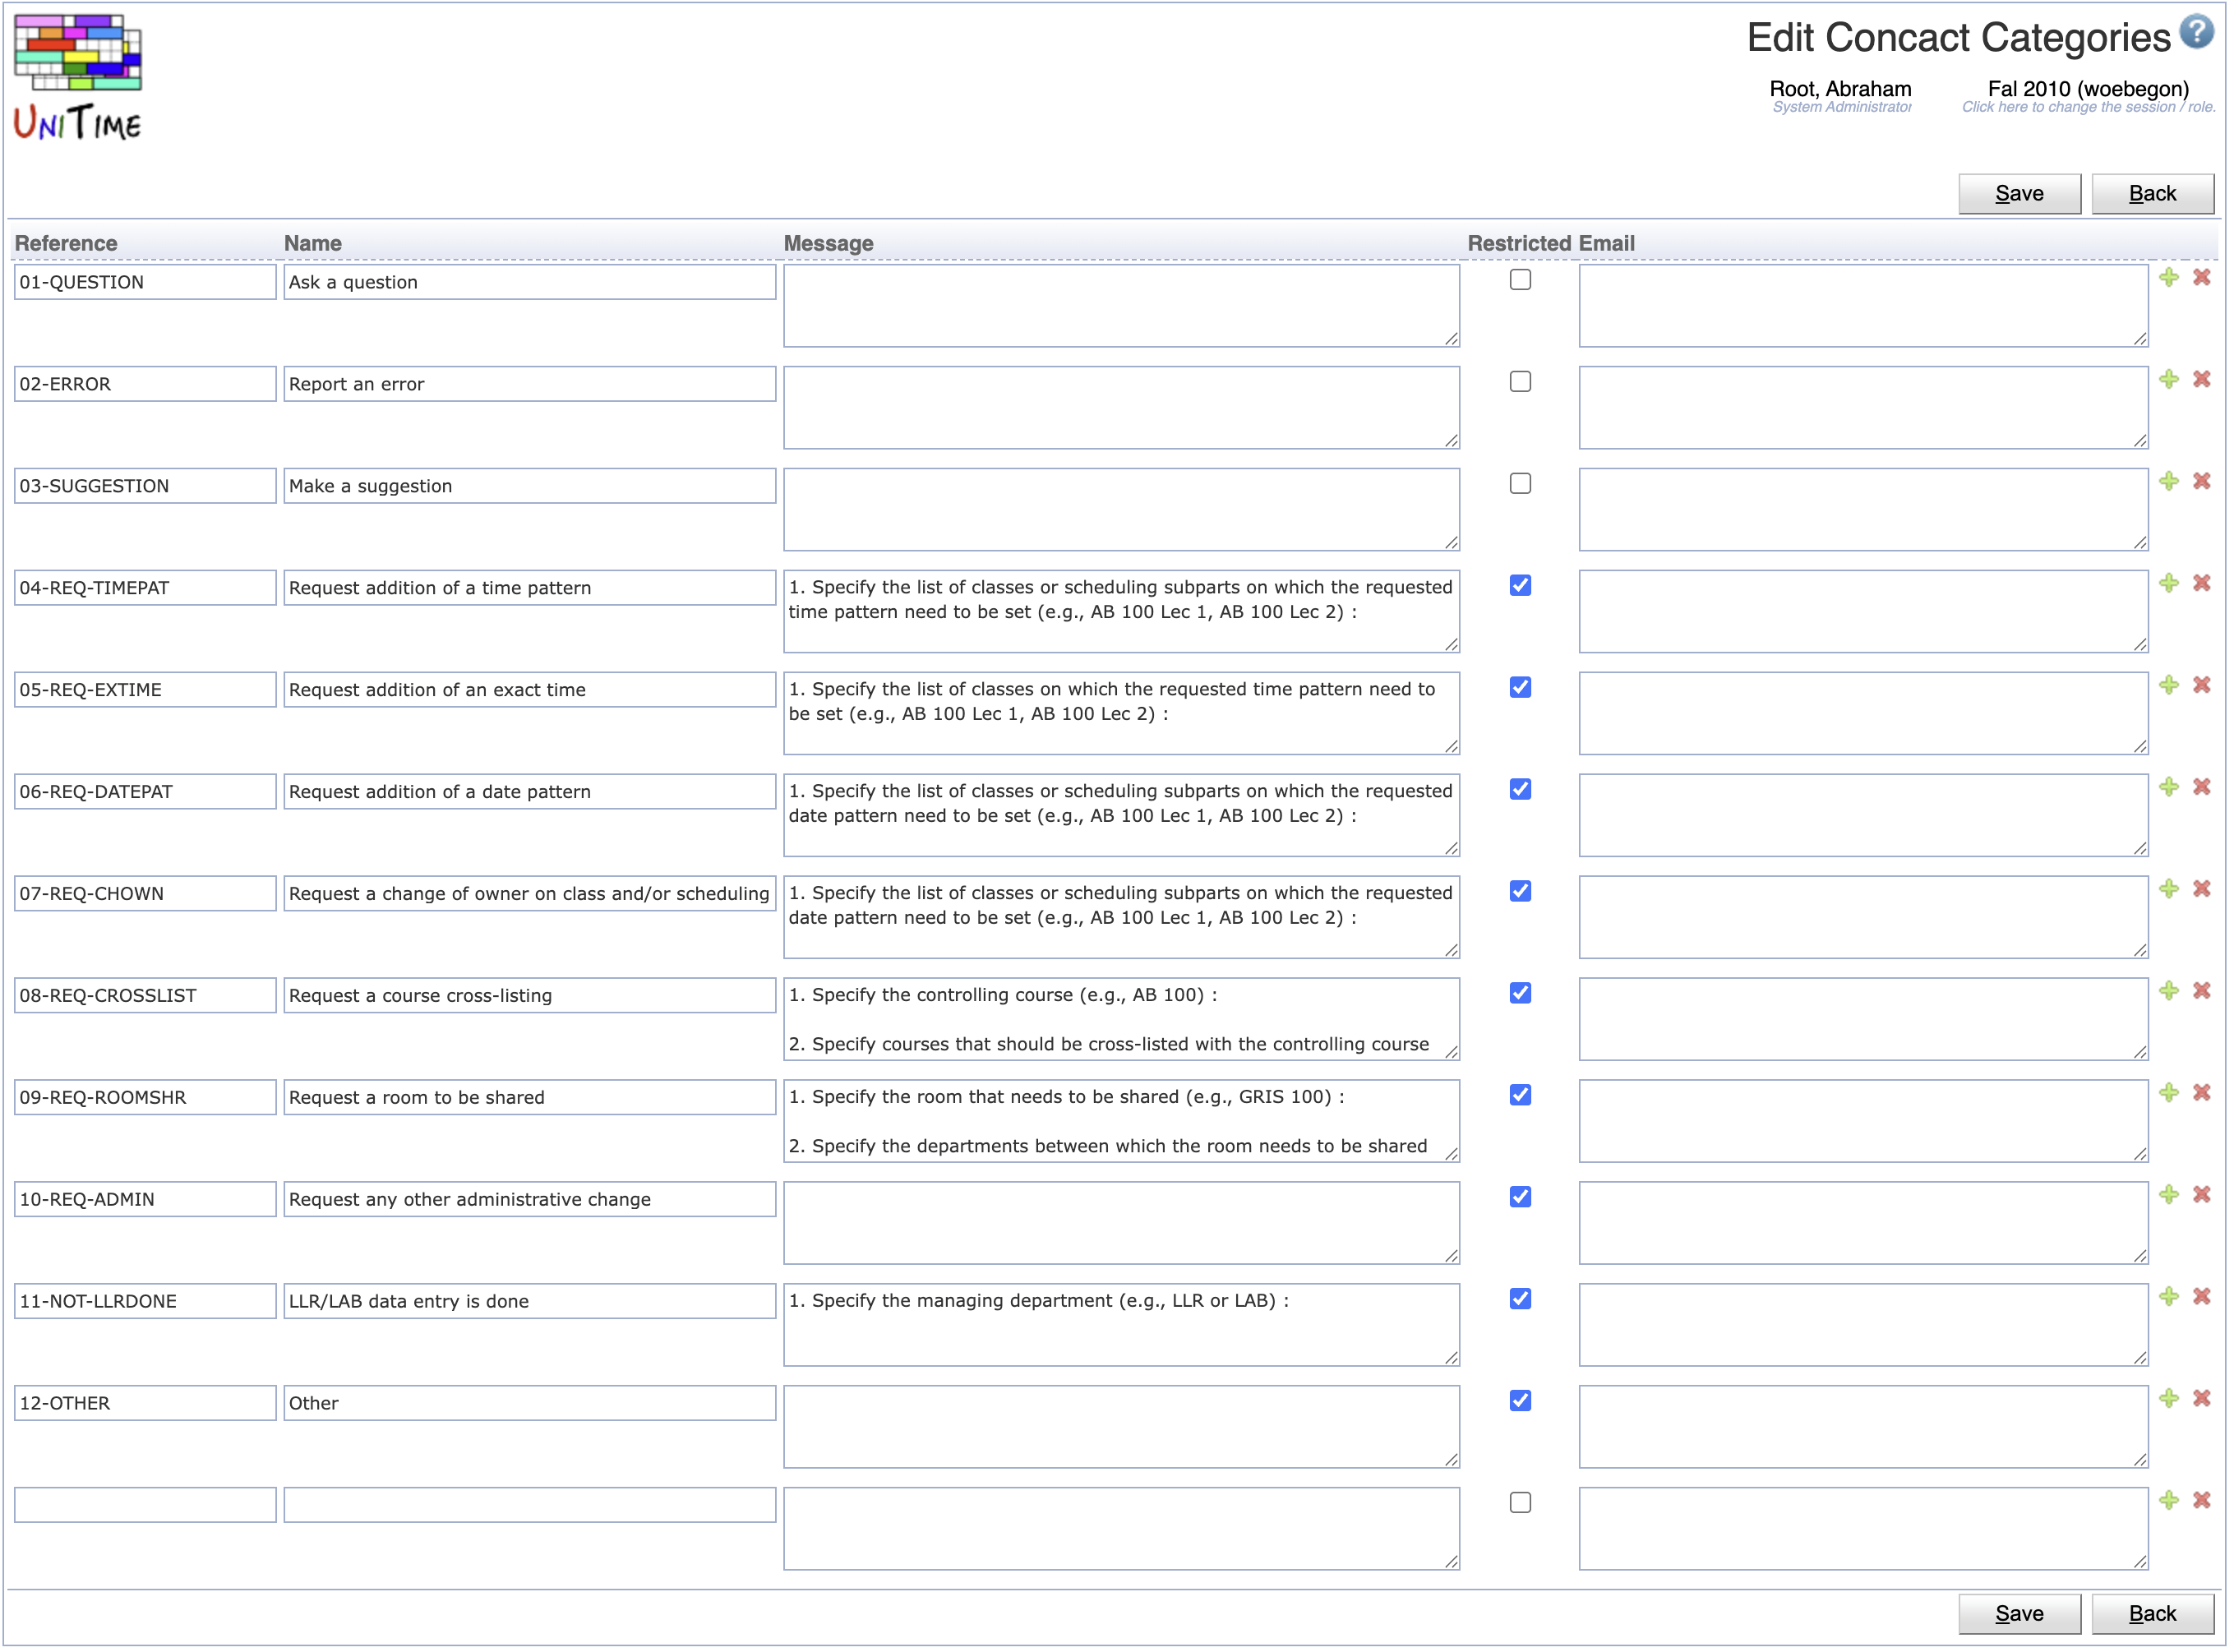Add a row after 03-SUGGESTION
Screen dimensions: 2234x1652
(2170, 482)
